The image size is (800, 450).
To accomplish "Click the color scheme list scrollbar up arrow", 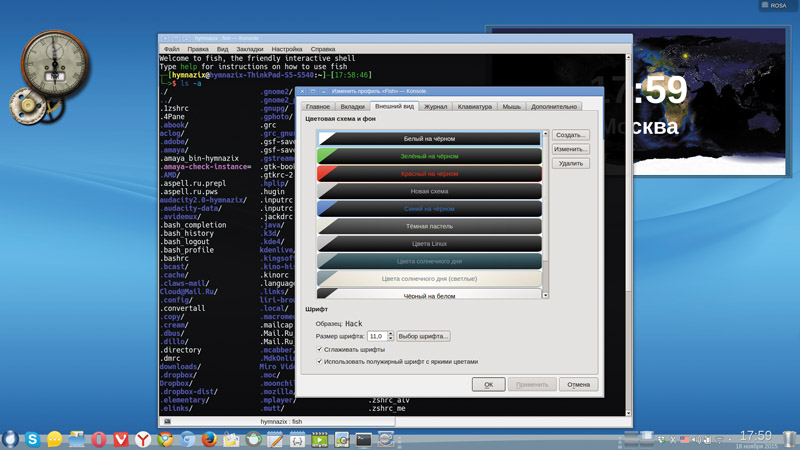I will coord(545,133).
